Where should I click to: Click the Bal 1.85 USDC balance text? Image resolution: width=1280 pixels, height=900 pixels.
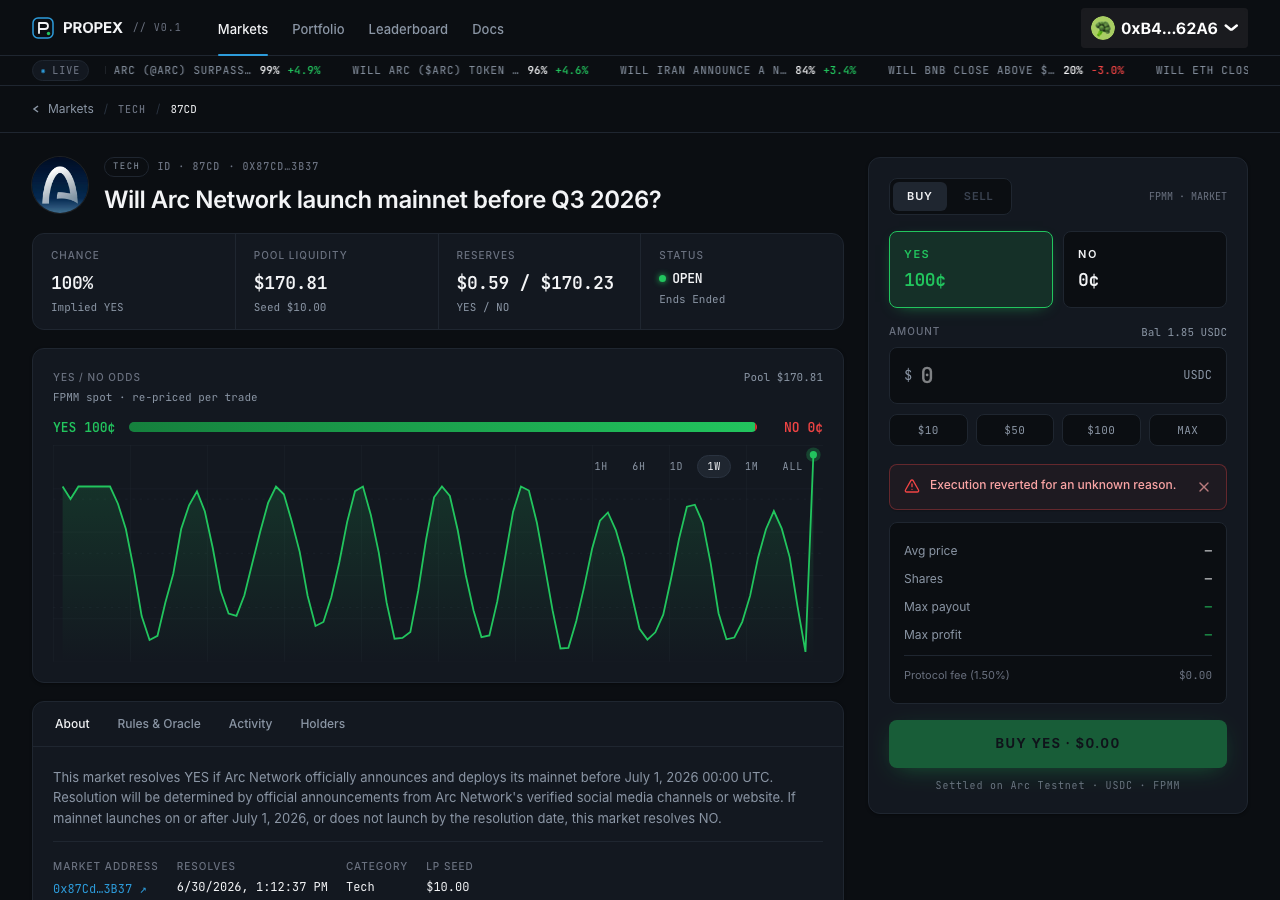pyautogui.click(x=1184, y=332)
